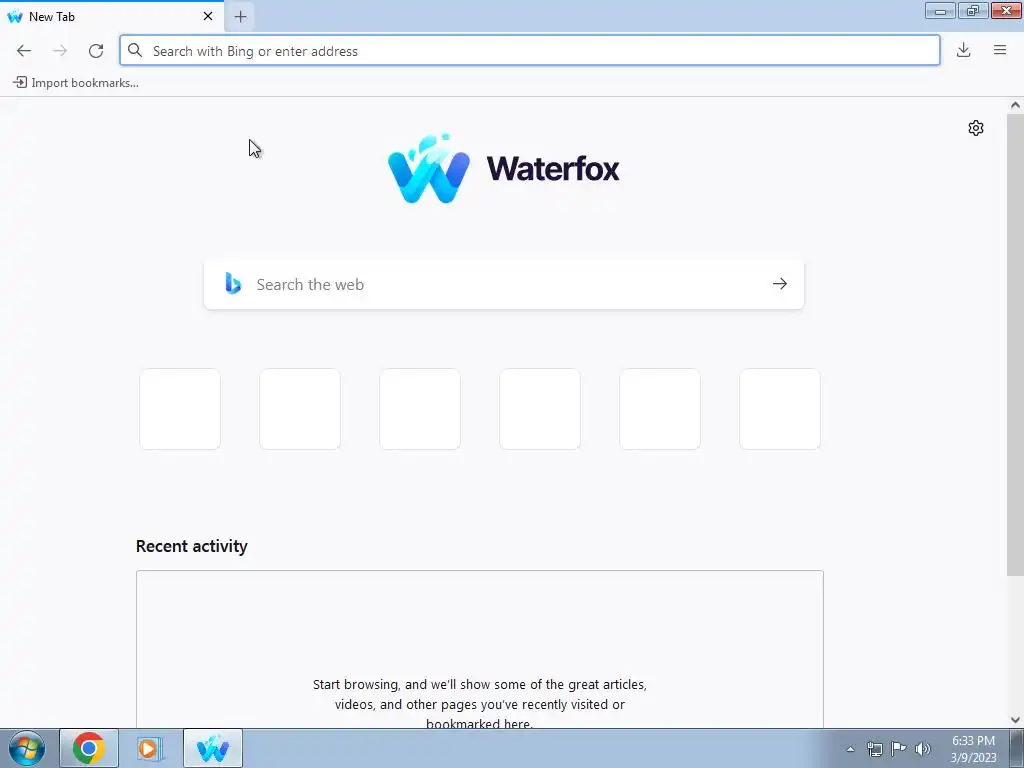Open the Windows Start menu
The height and width of the screenshot is (768, 1024).
pyautogui.click(x=27, y=748)
